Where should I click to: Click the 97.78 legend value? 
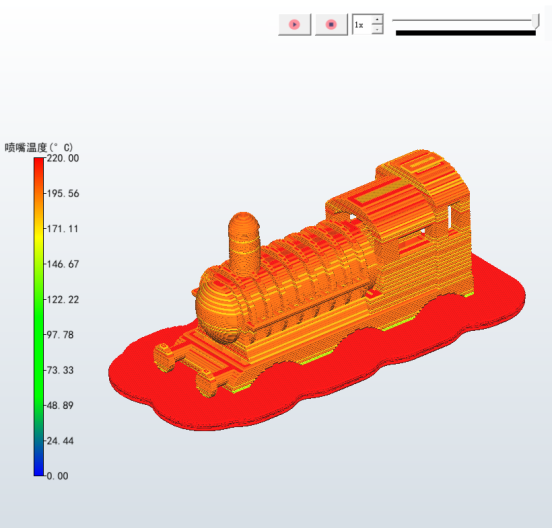60,334
